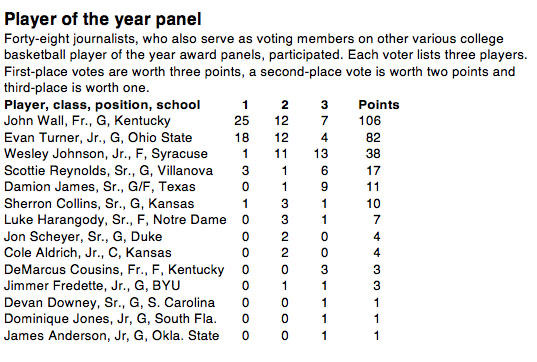537x362 pixels.
Task: Select the John Wall, Kentucky row
Action: pyautogui.click(x=192, y=121)
